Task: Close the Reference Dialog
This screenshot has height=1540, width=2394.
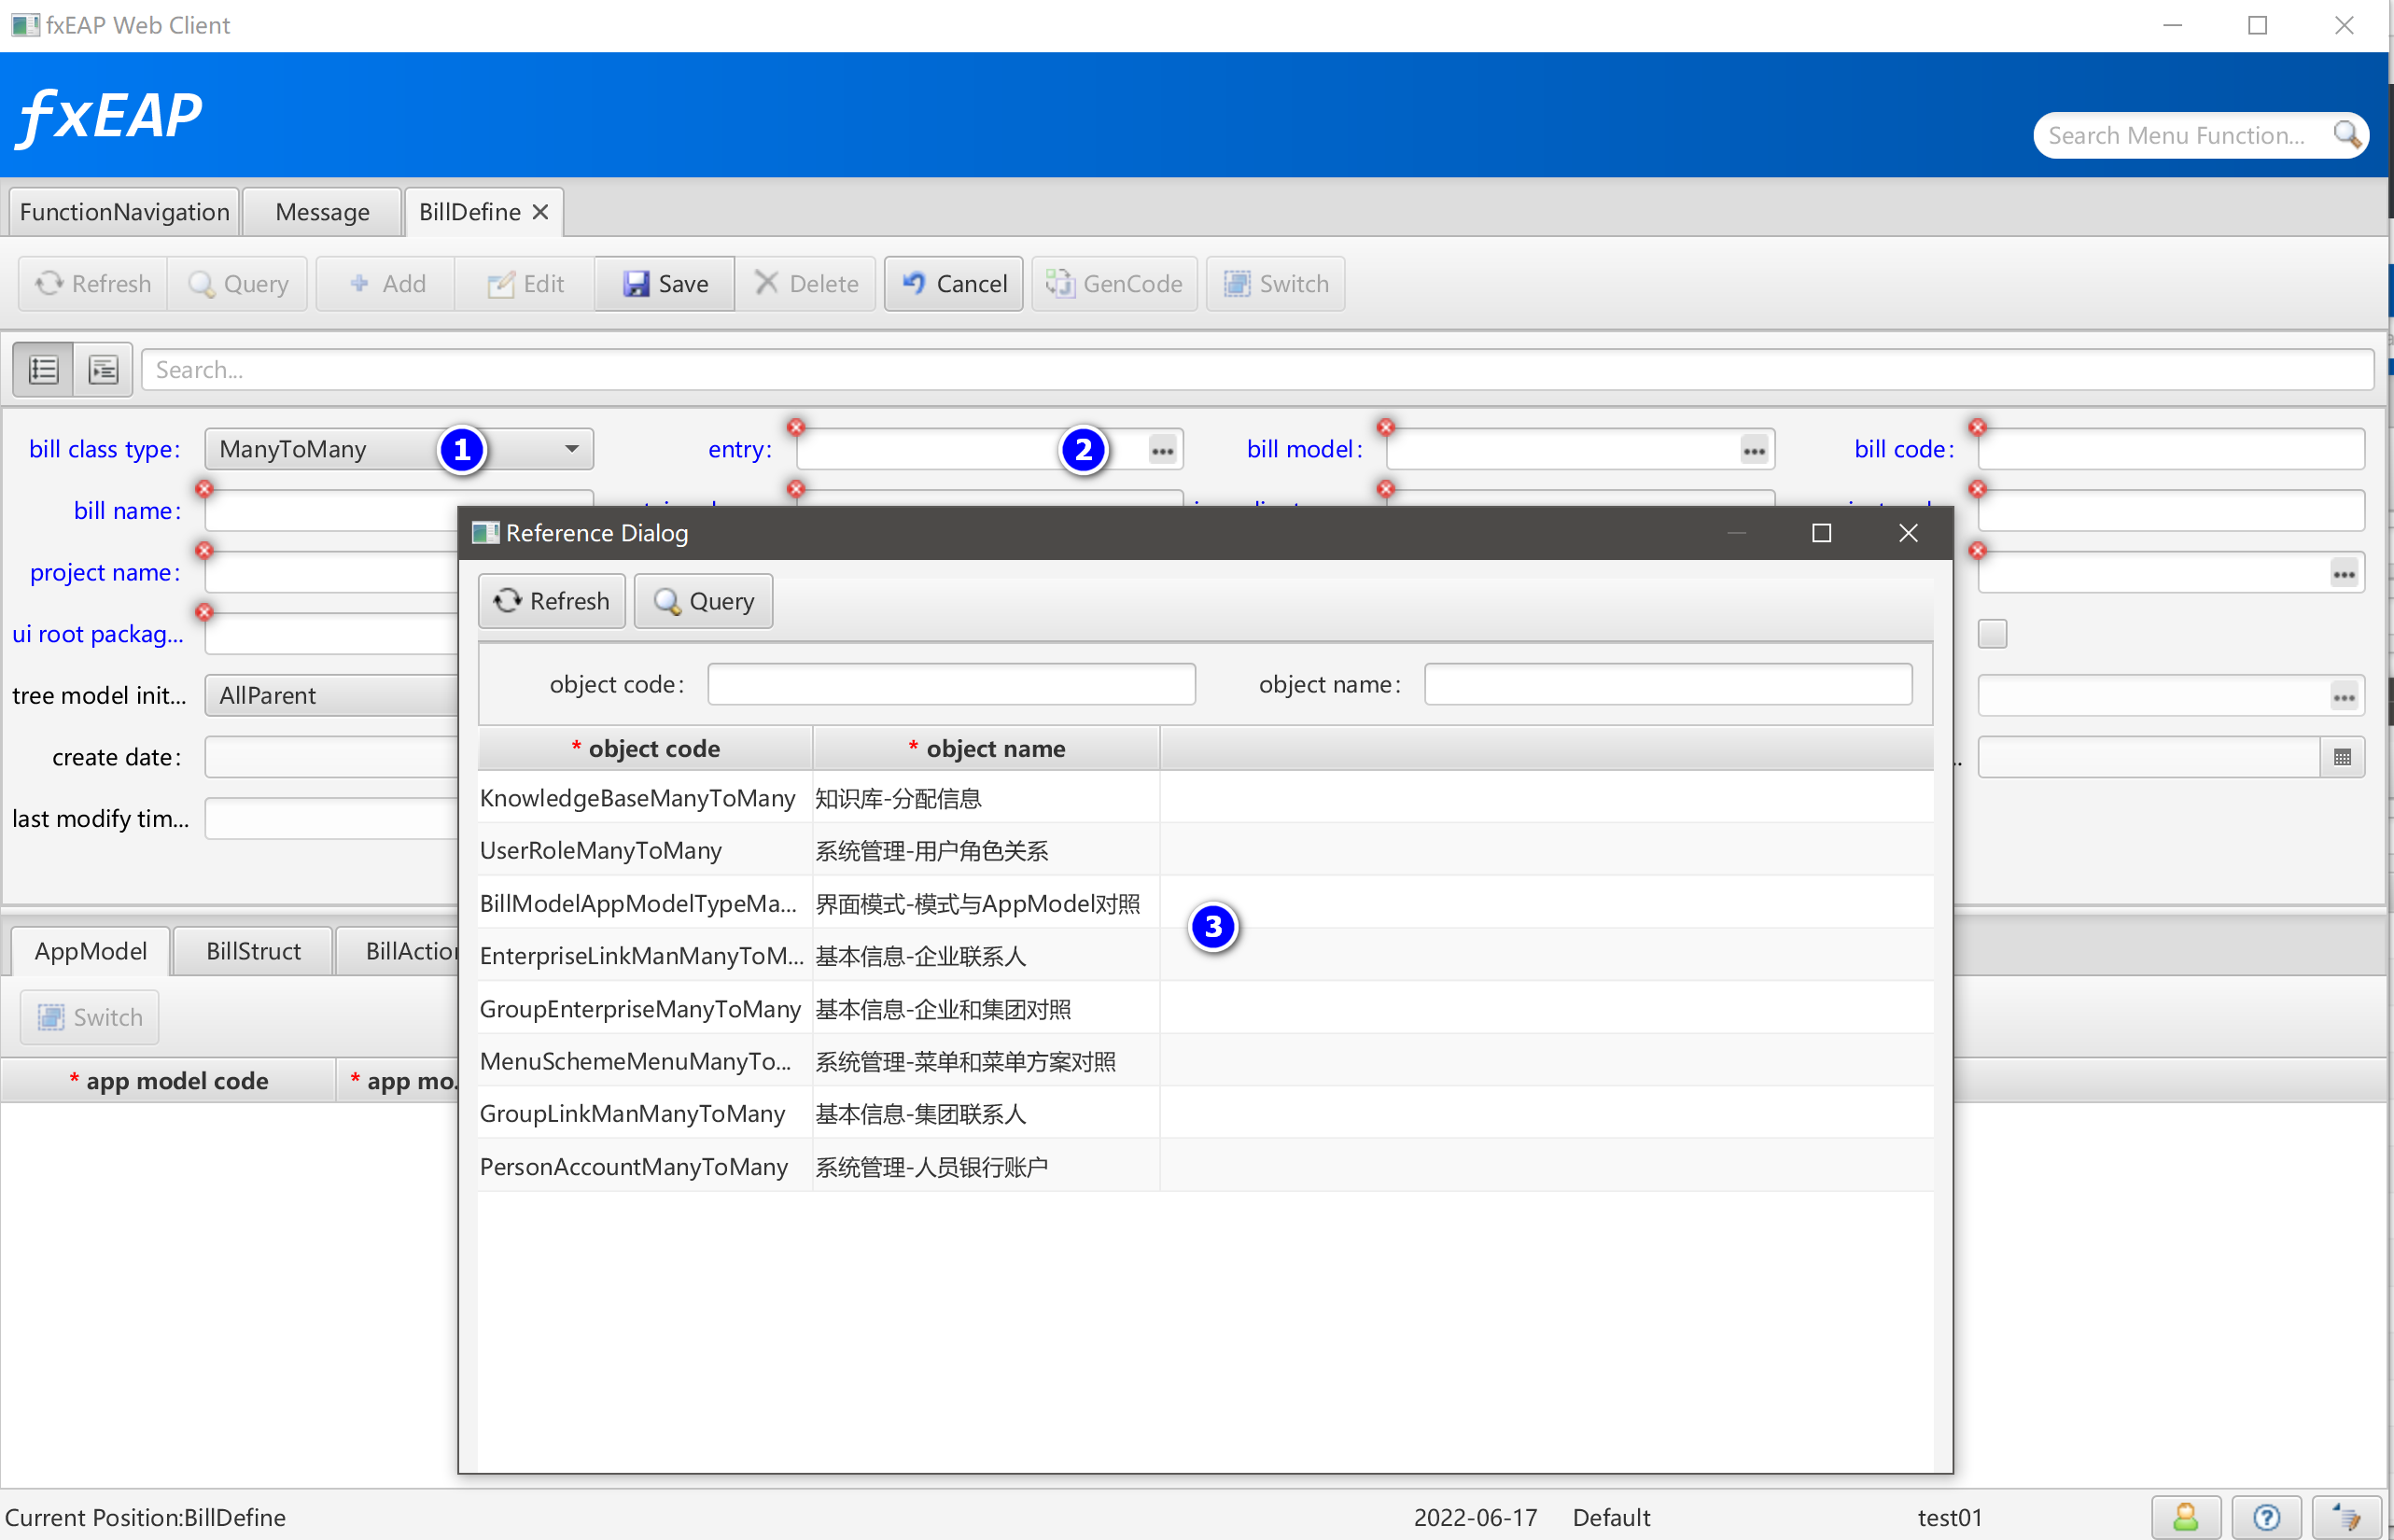Action: [x=1907, y=533]
